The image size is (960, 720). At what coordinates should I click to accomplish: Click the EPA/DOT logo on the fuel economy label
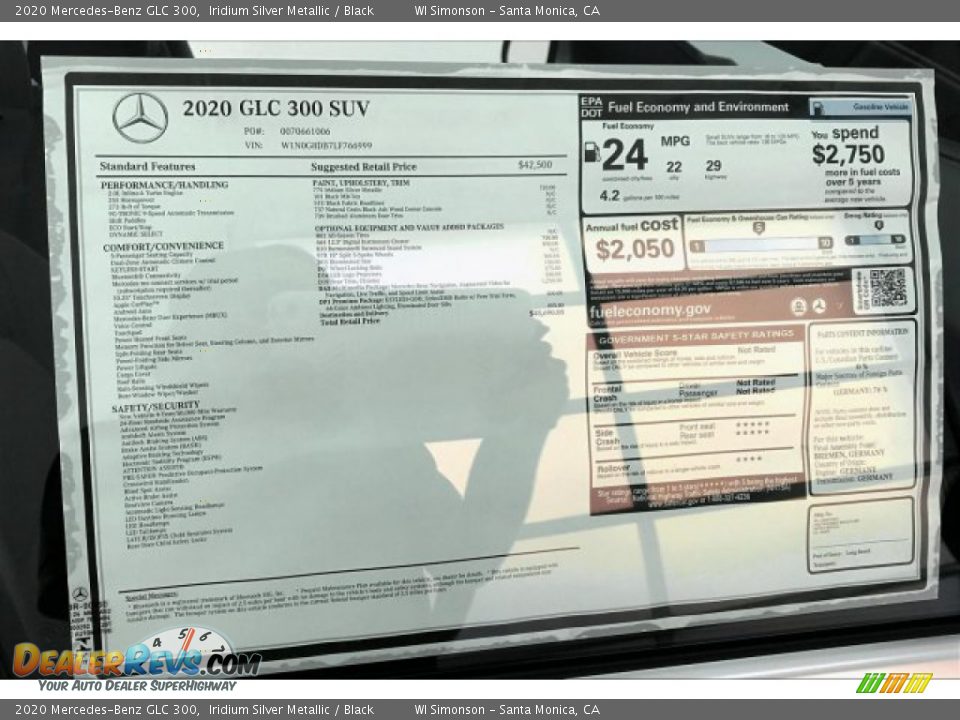[591, 106]
